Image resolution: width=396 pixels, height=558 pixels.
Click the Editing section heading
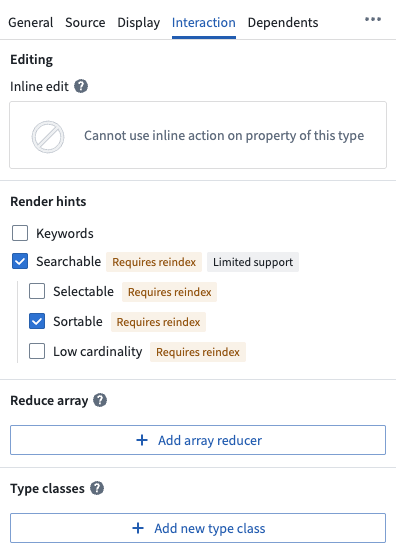click(x=31, y=59)
